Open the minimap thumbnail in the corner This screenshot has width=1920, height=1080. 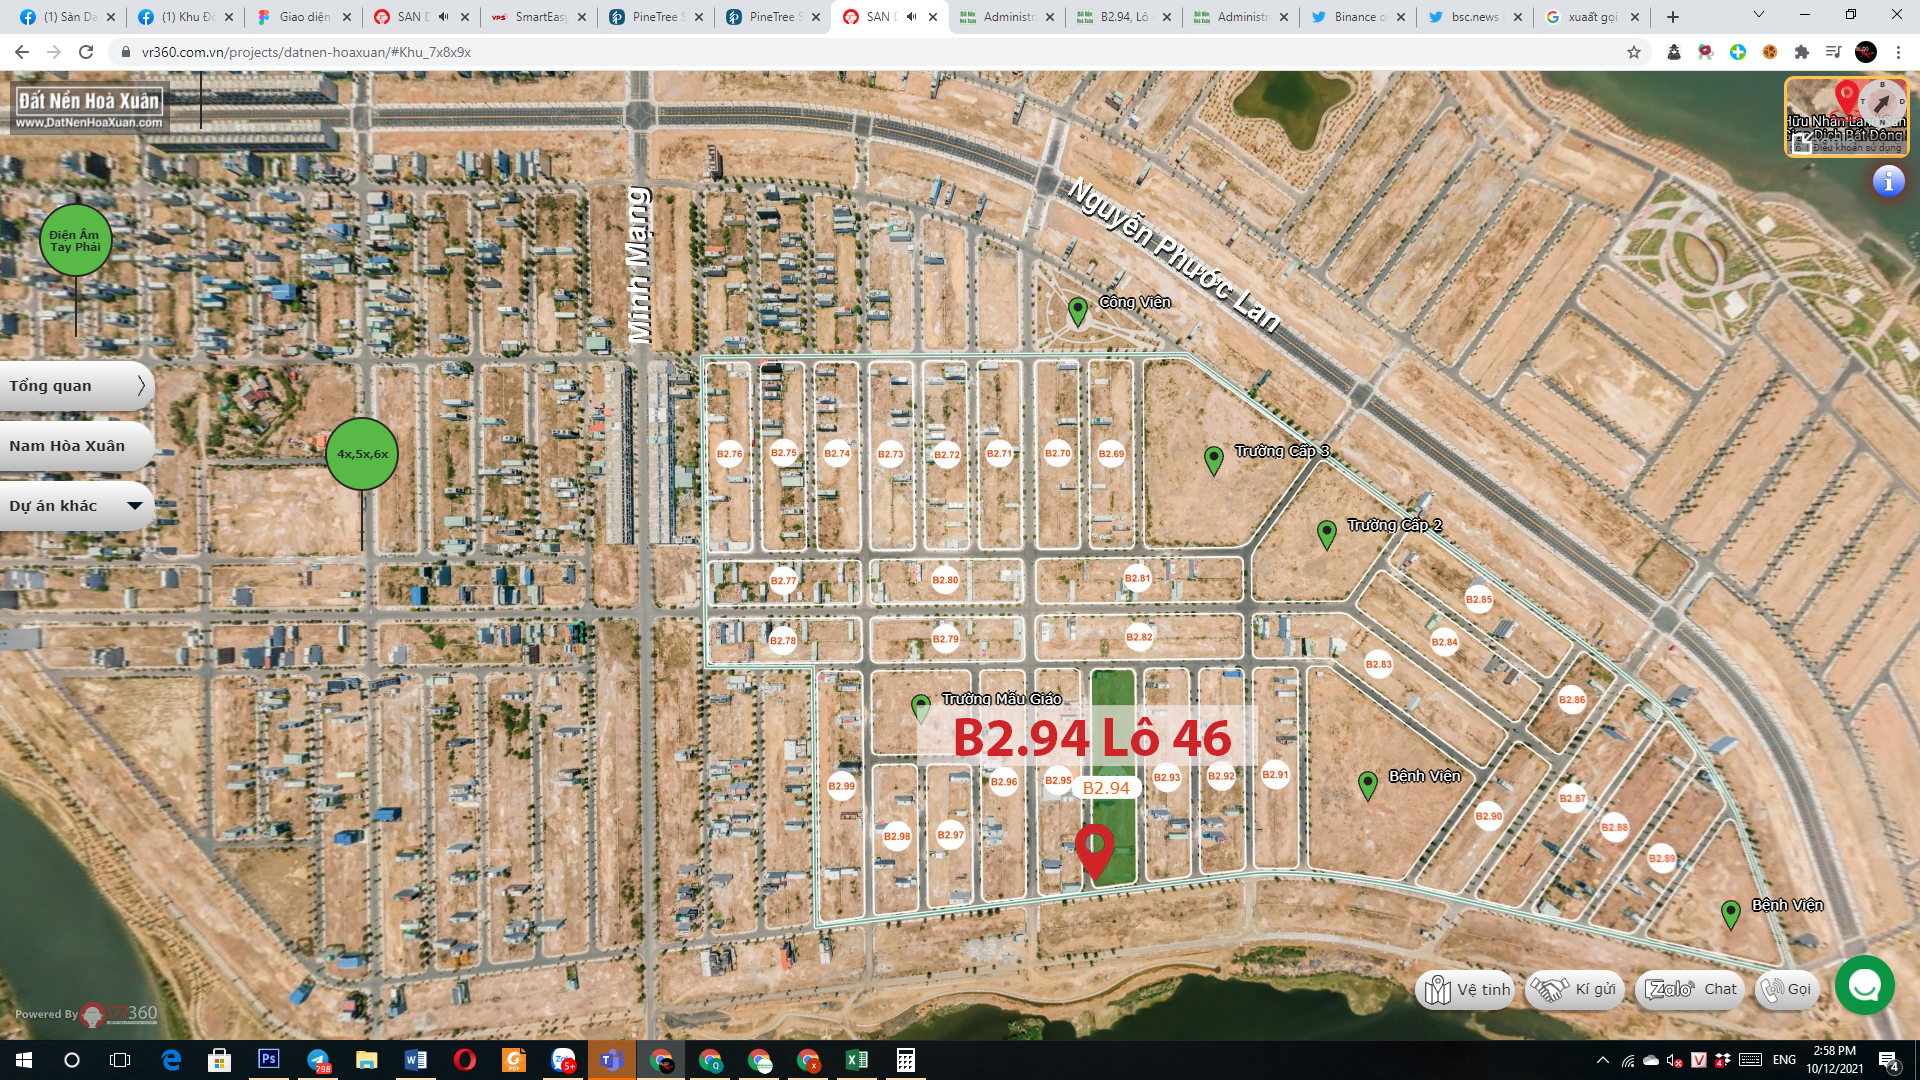[1846, 118]
